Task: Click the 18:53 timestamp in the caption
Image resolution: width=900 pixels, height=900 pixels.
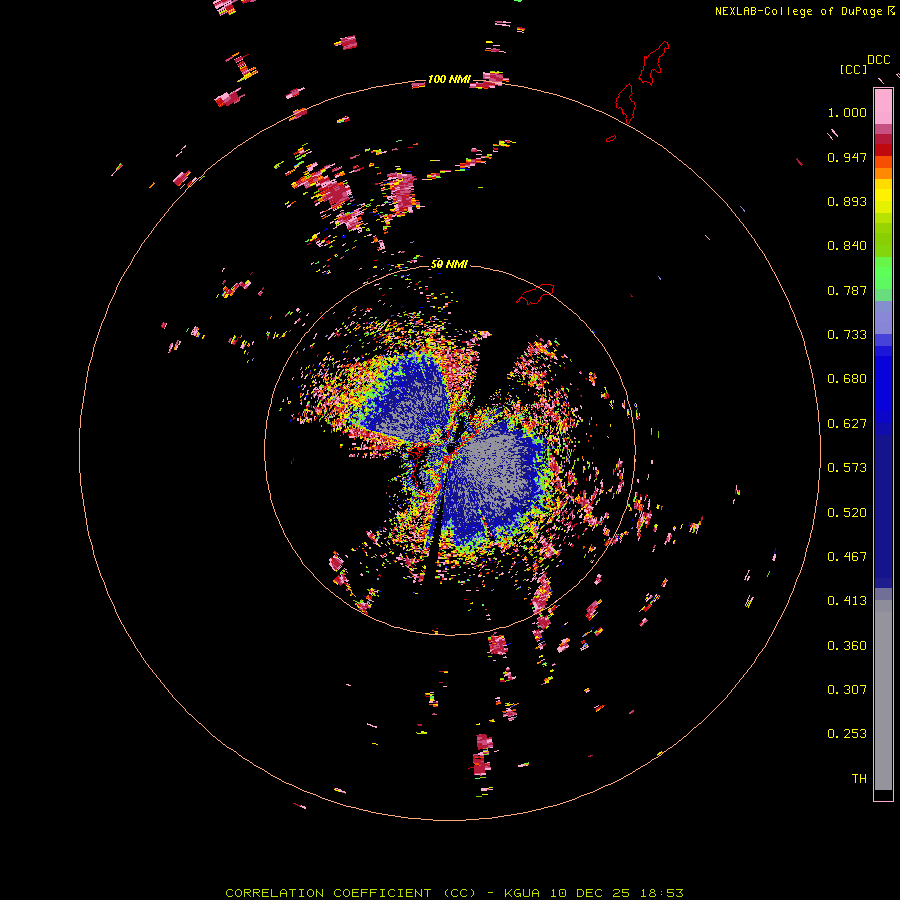Action: tap(662, 893)
